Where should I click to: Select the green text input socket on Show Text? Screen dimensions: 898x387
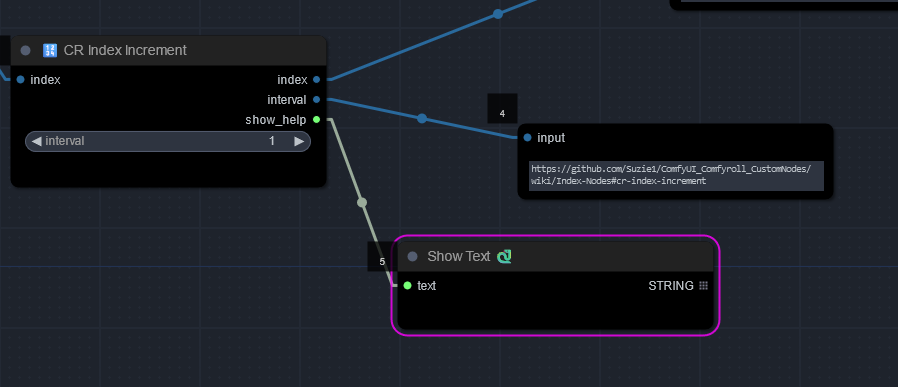(407, 285)
